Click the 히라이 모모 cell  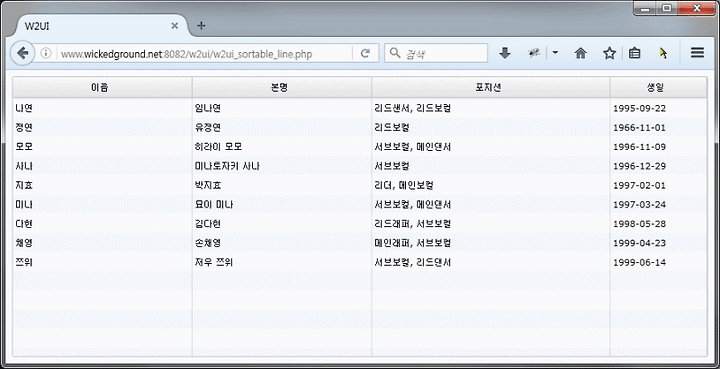[282, 147]
